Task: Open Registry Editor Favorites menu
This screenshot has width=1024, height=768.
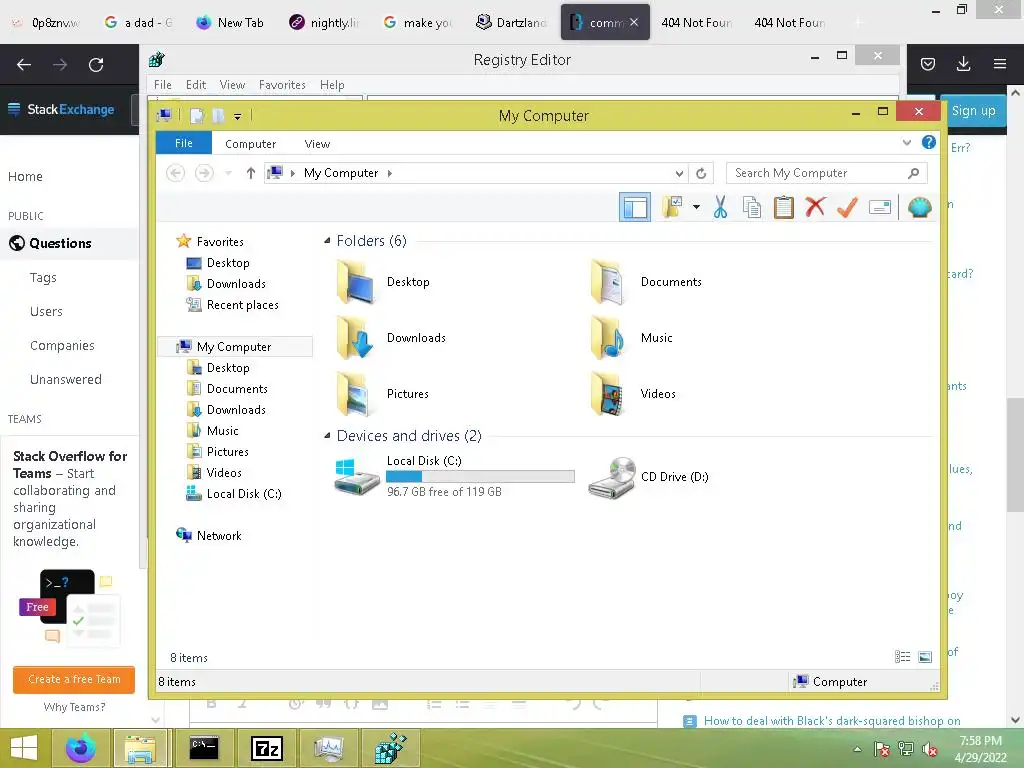Action: point(282,85)
